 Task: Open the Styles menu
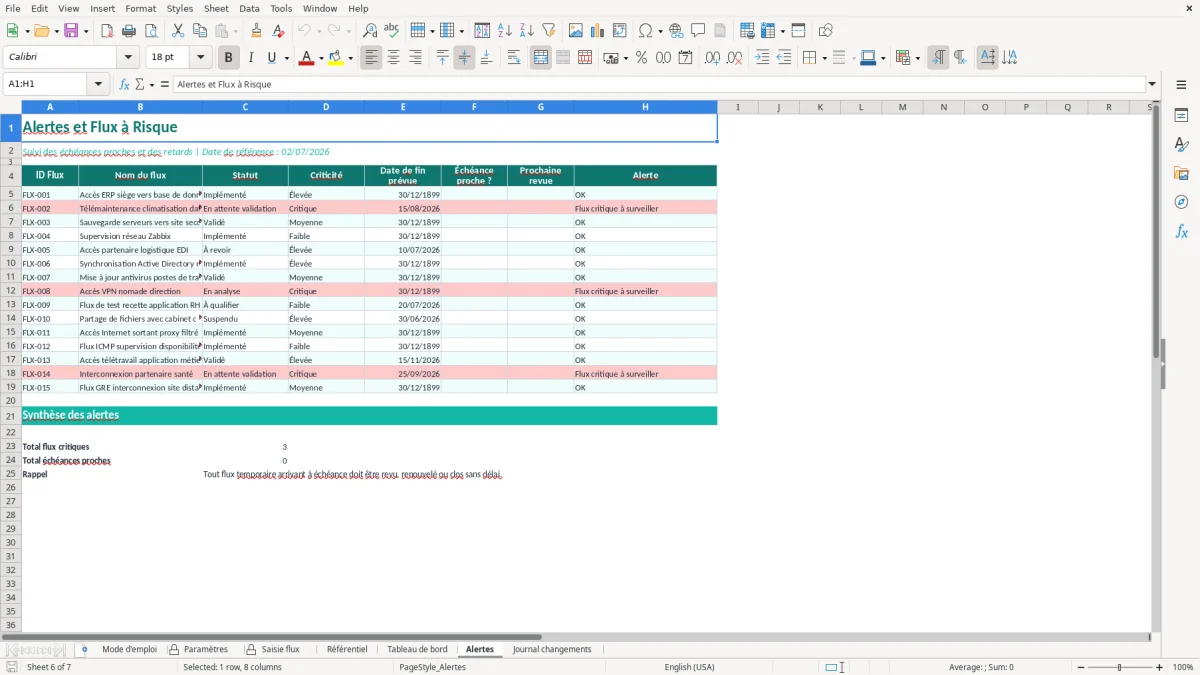(180, 8)
